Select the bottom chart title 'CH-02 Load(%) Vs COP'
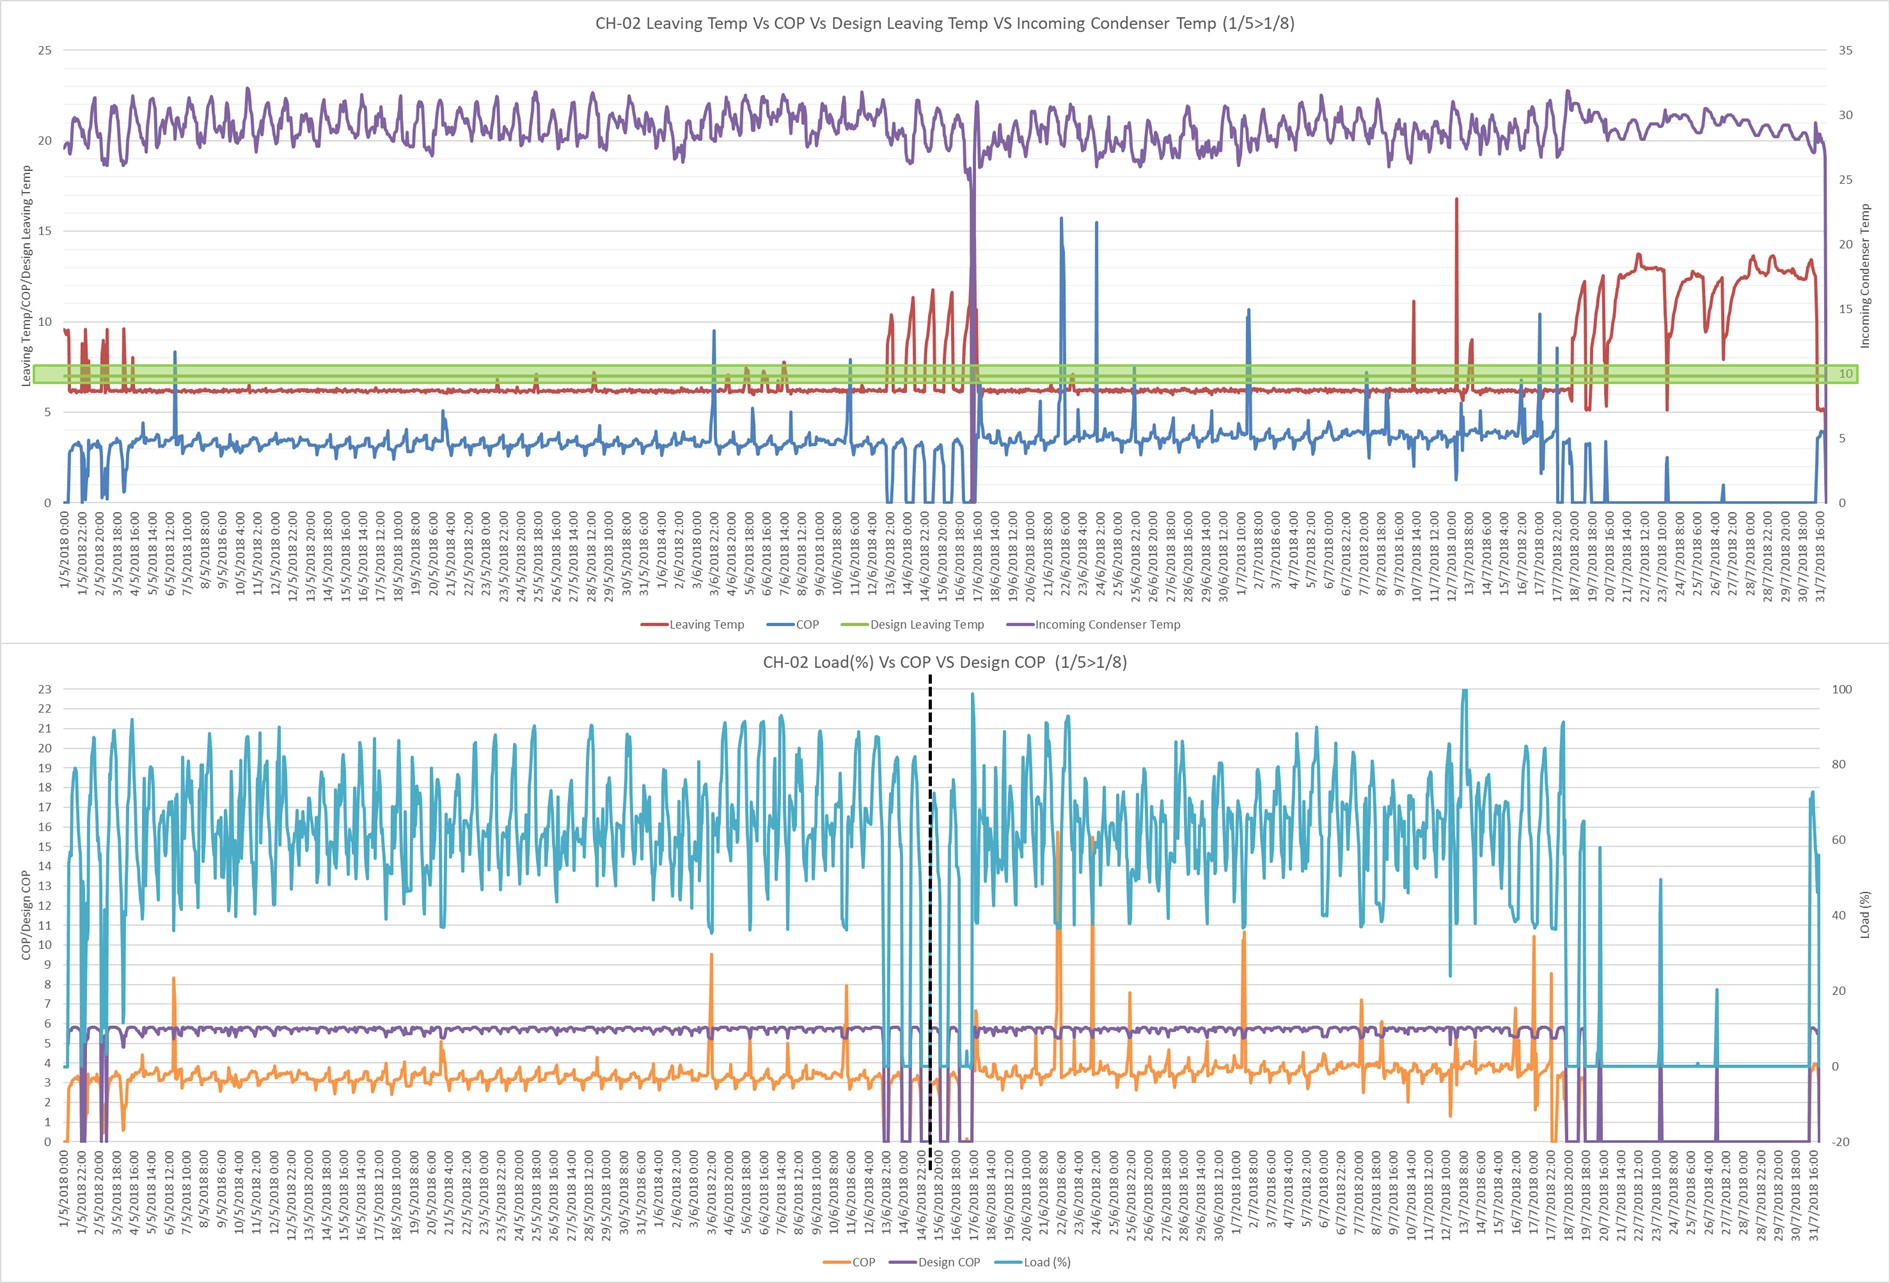Image resolution: width=1890 pixels, height=1283 pixels. 944,662
